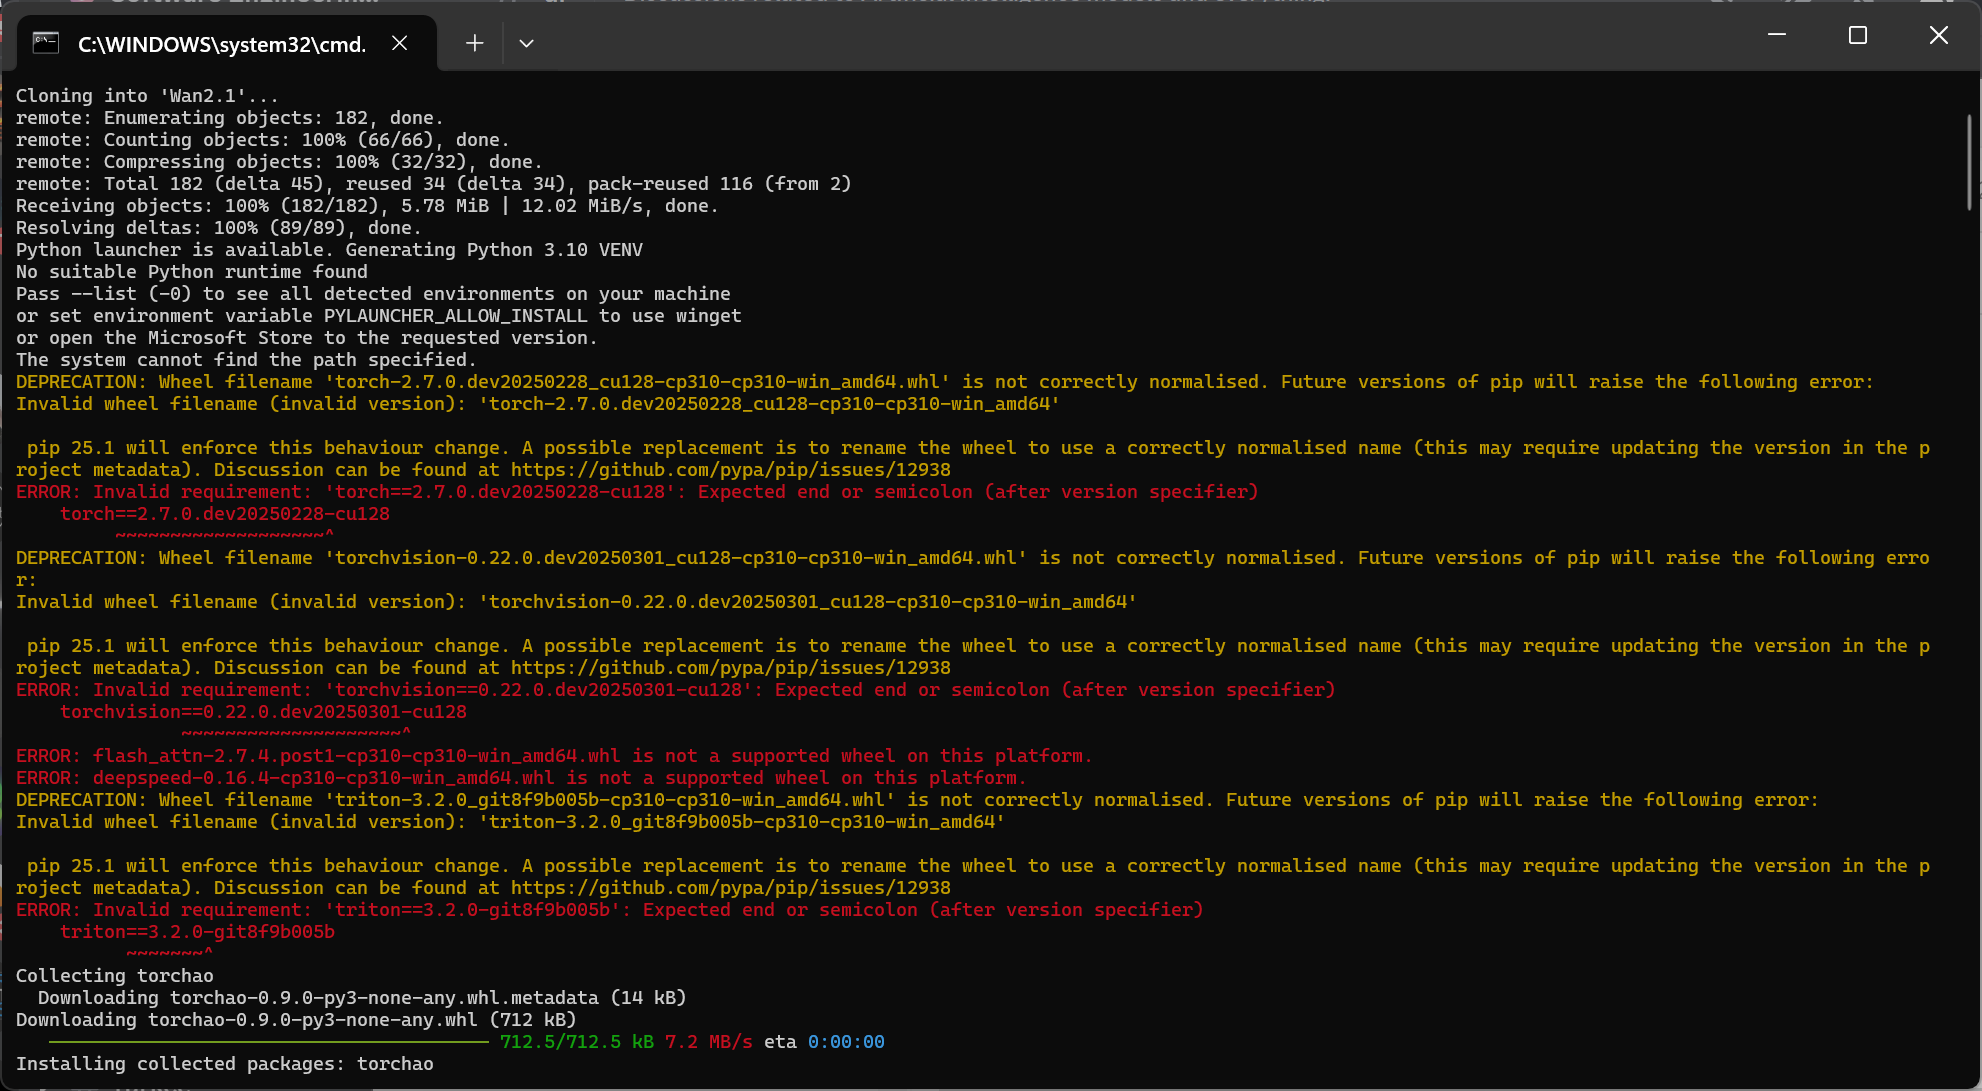This screenshot has width=1982, height=1091.
Task: Click the "Installing collected packages: torchao" line
Action: [224, 1064]
